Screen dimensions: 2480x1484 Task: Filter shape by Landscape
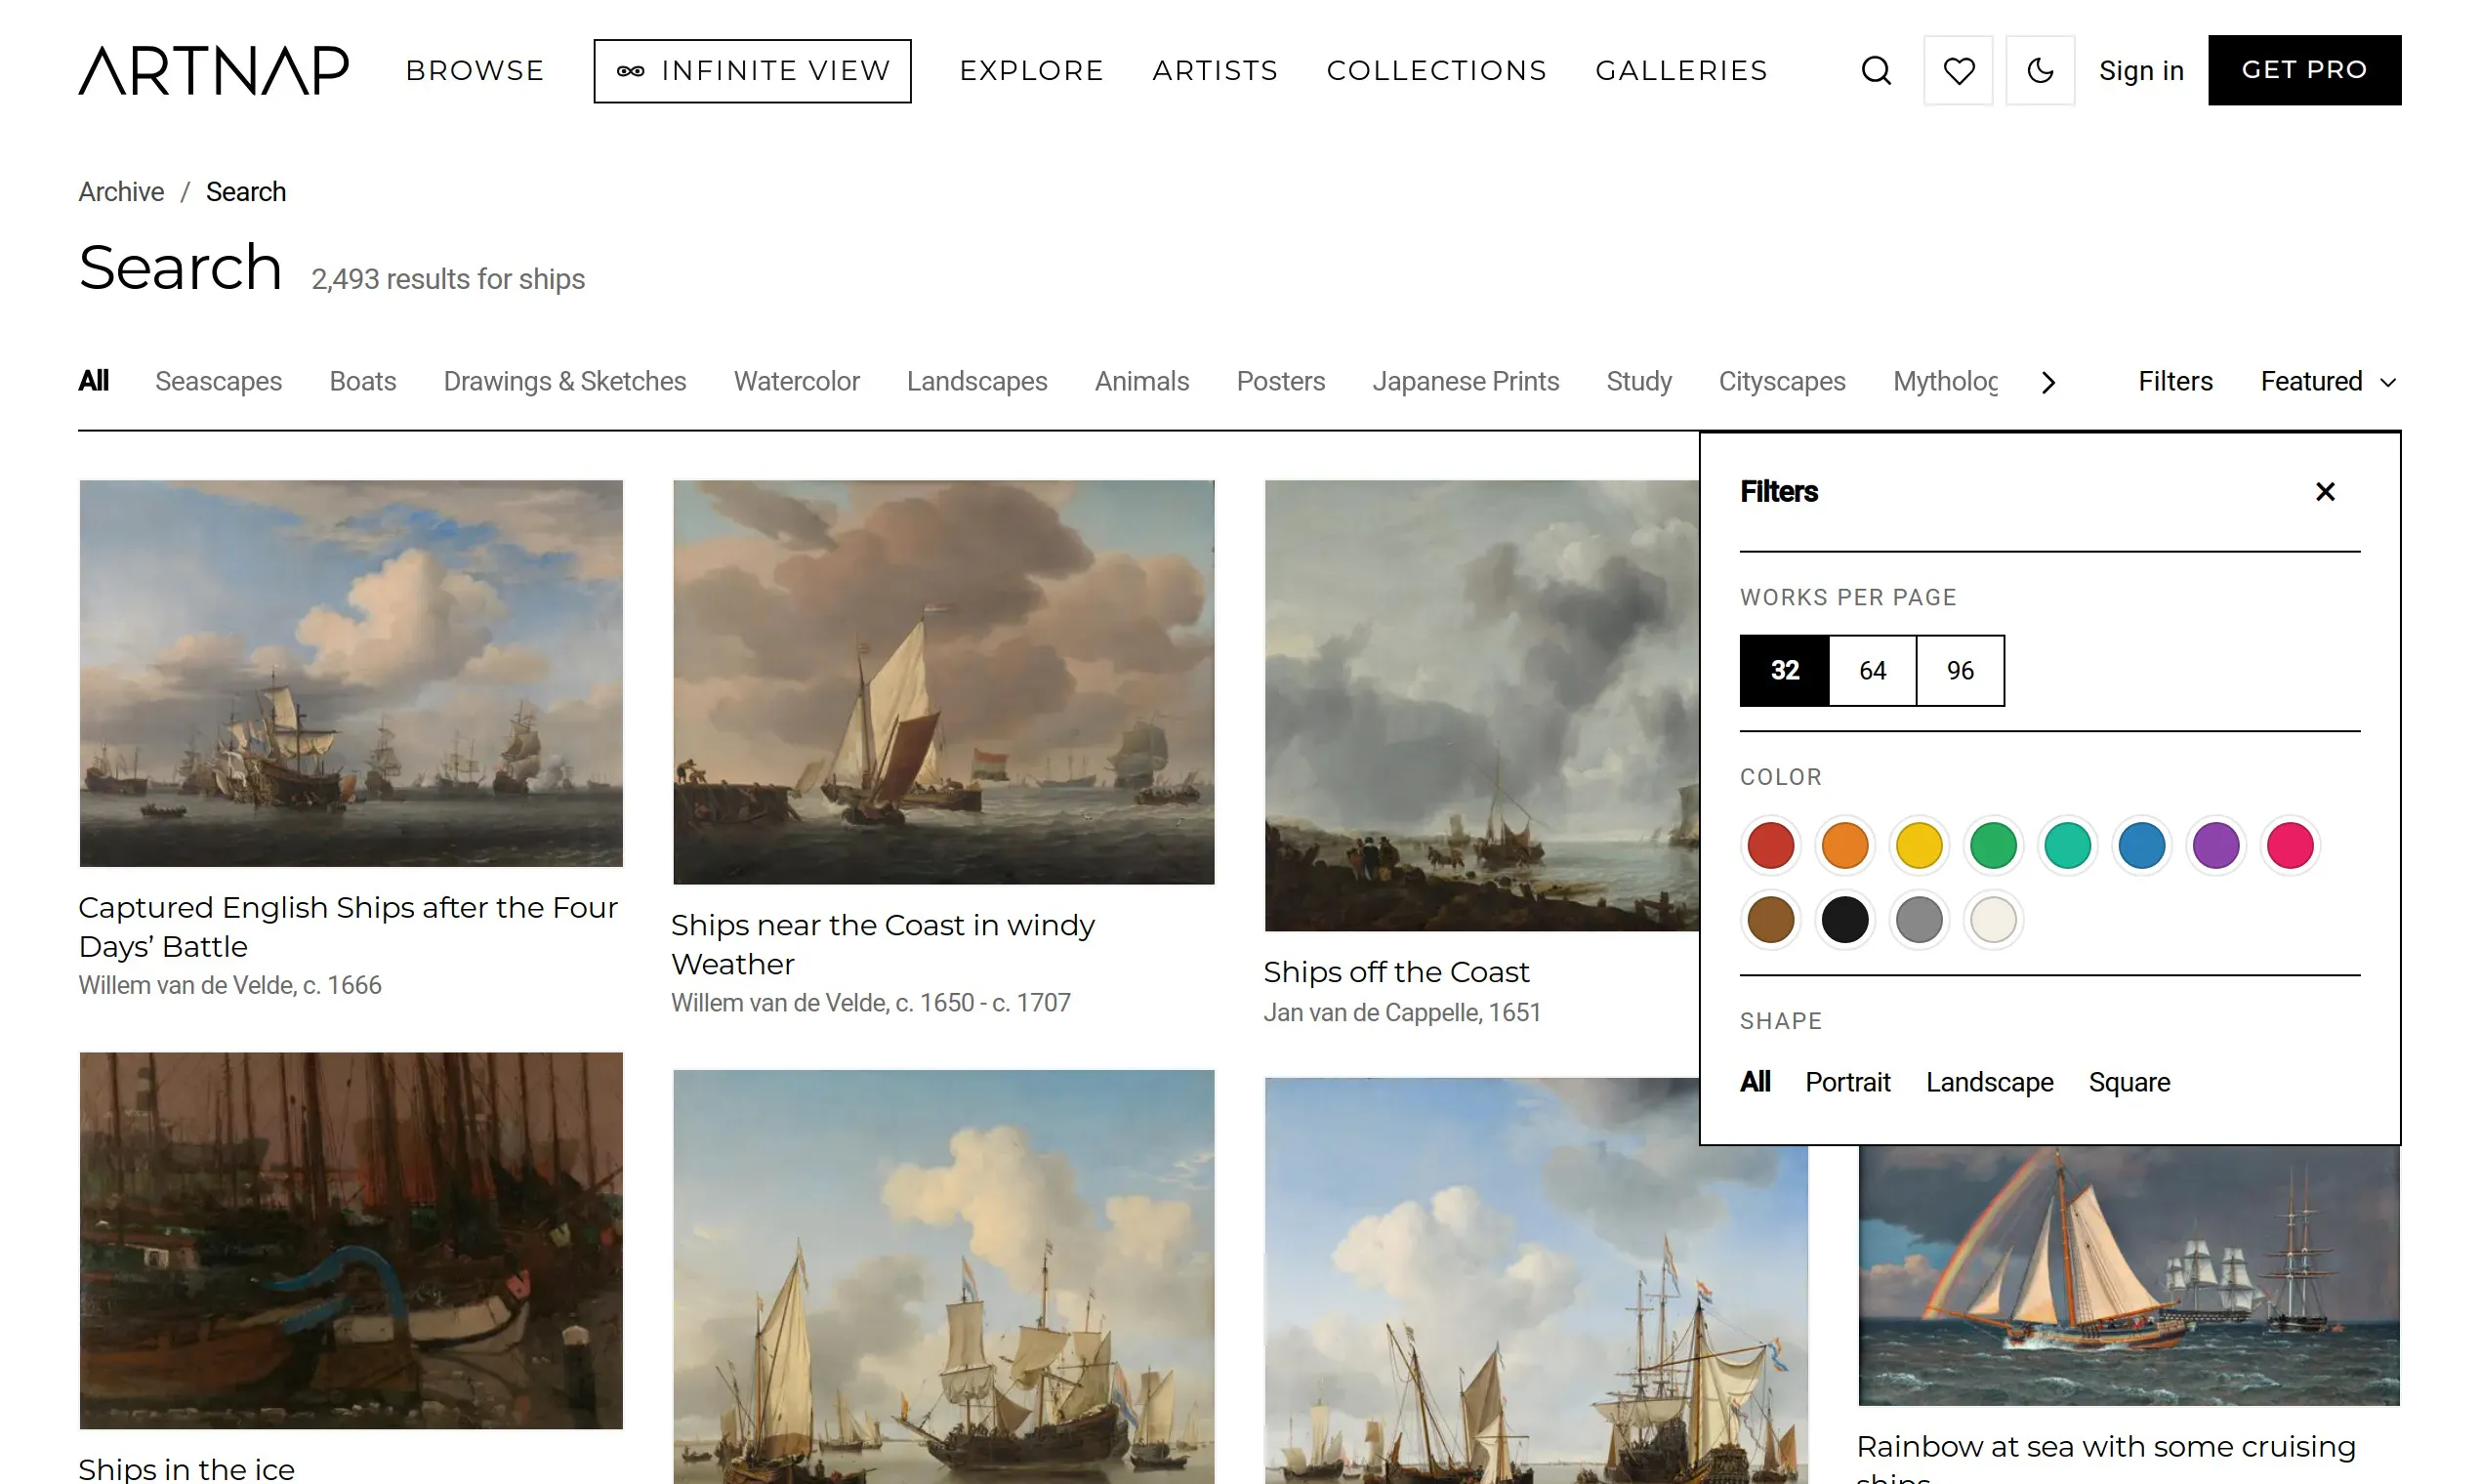(x=1989, y=1082)
